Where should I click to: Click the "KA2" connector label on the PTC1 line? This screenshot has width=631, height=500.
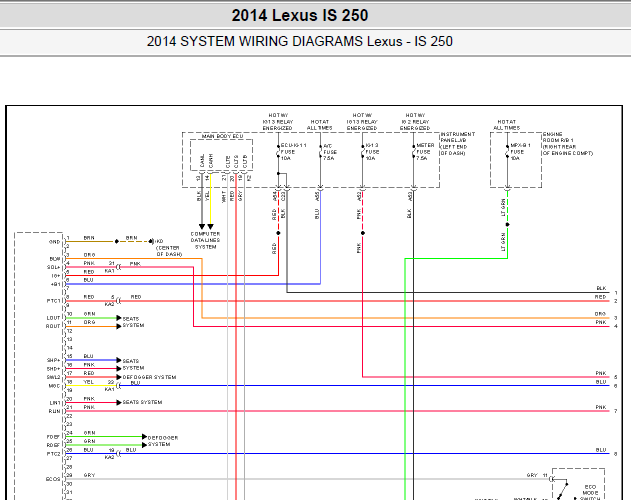point(109,305)
